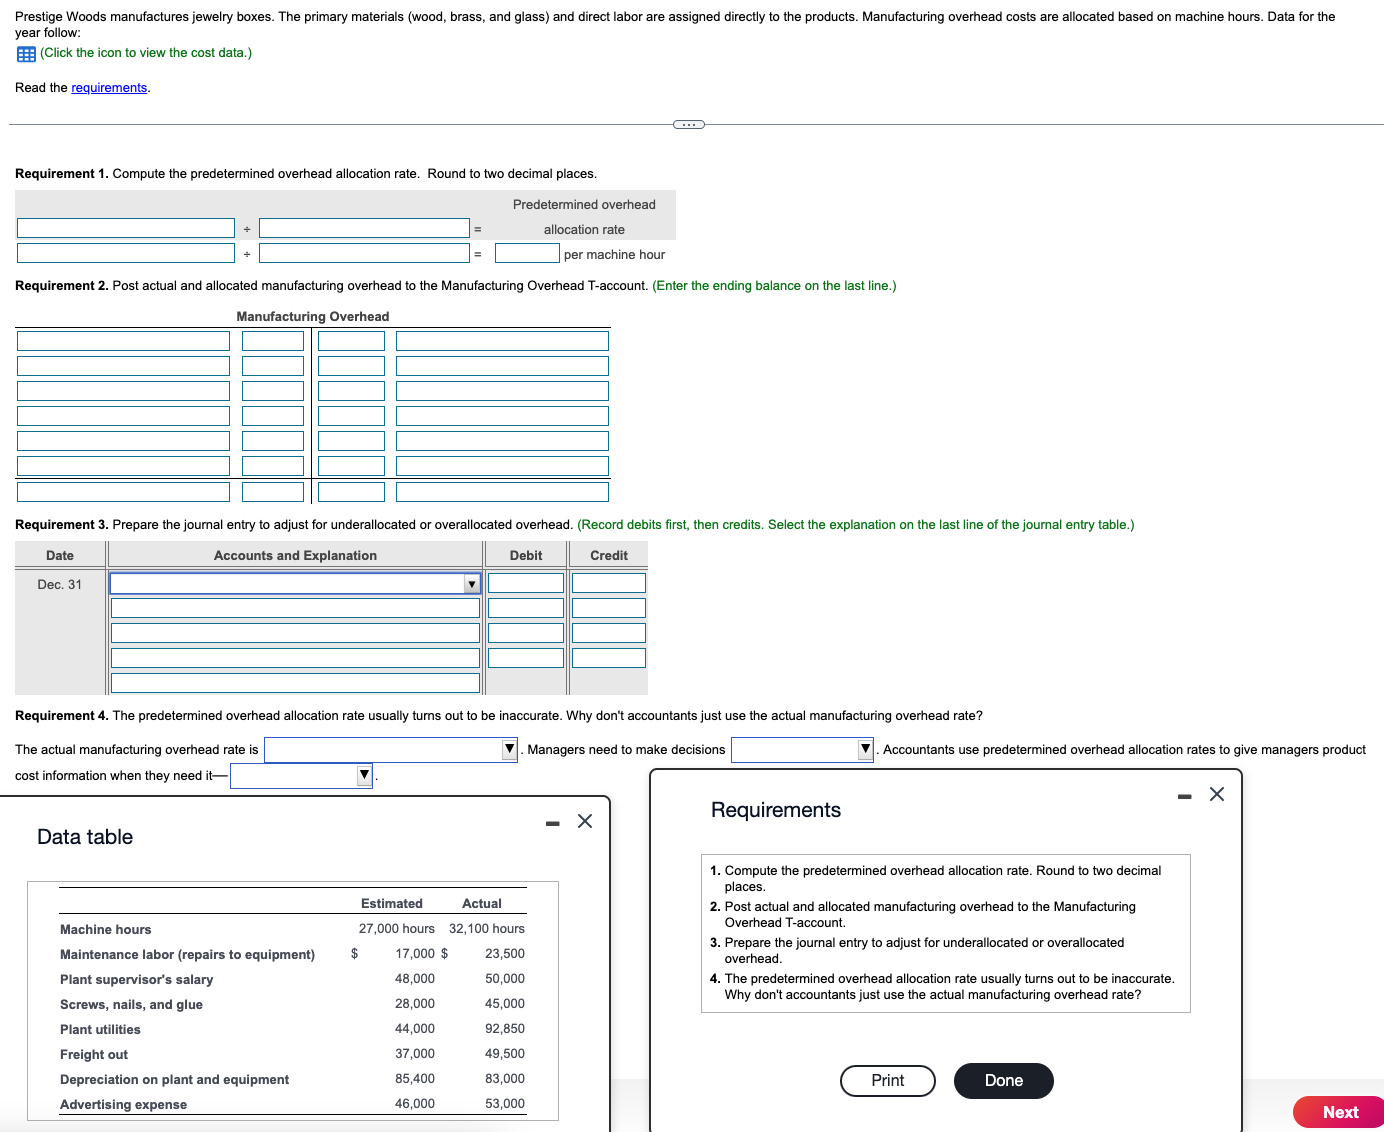Click the ellipsis divider icon mid-page
The image size is (1384, 1132).
point(688,124)
